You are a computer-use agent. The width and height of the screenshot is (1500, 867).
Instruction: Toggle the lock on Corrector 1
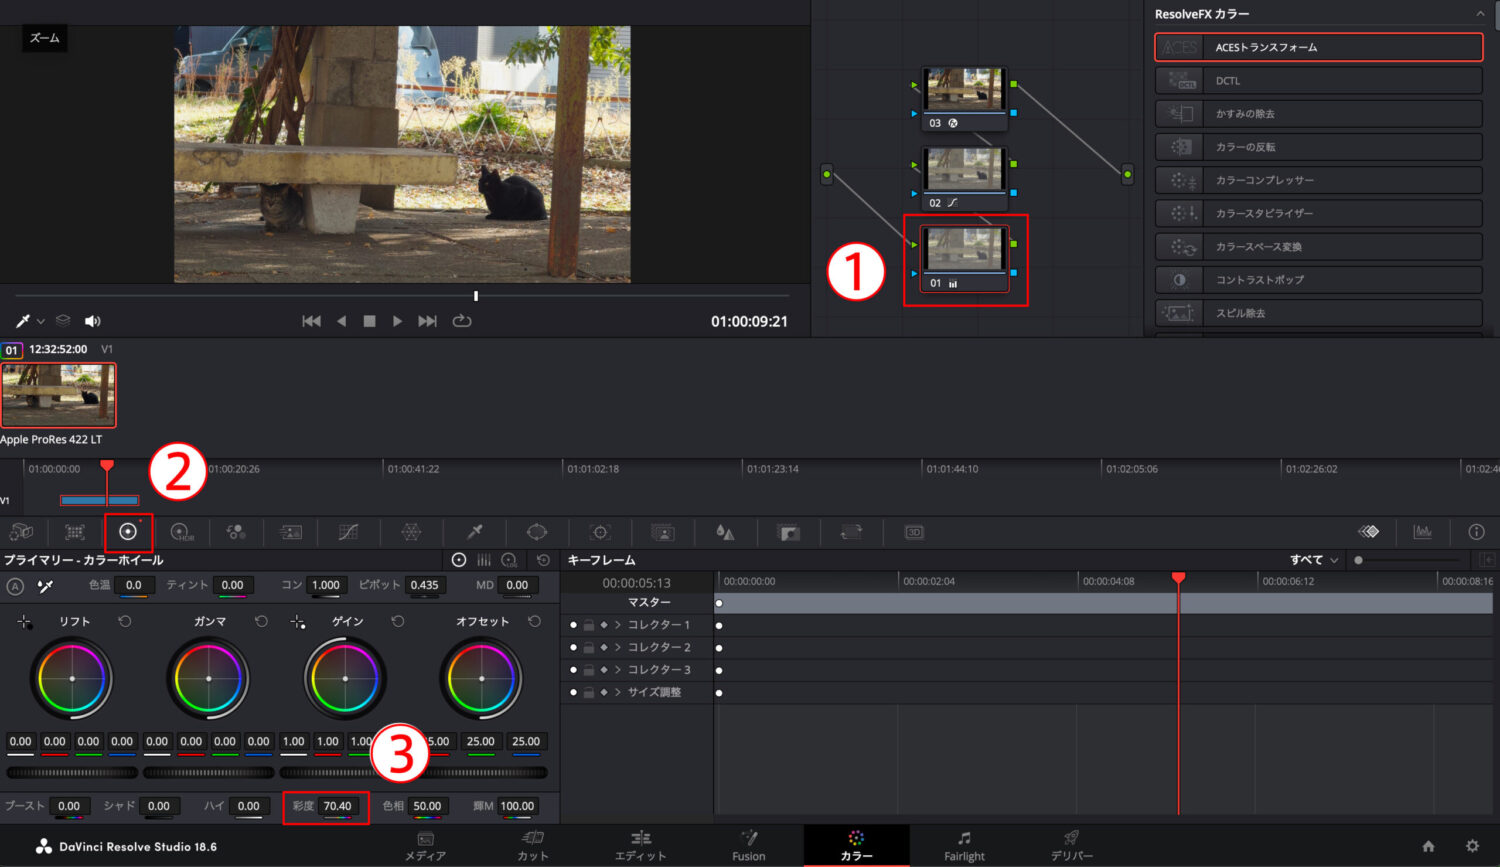(x=589, y=625)
